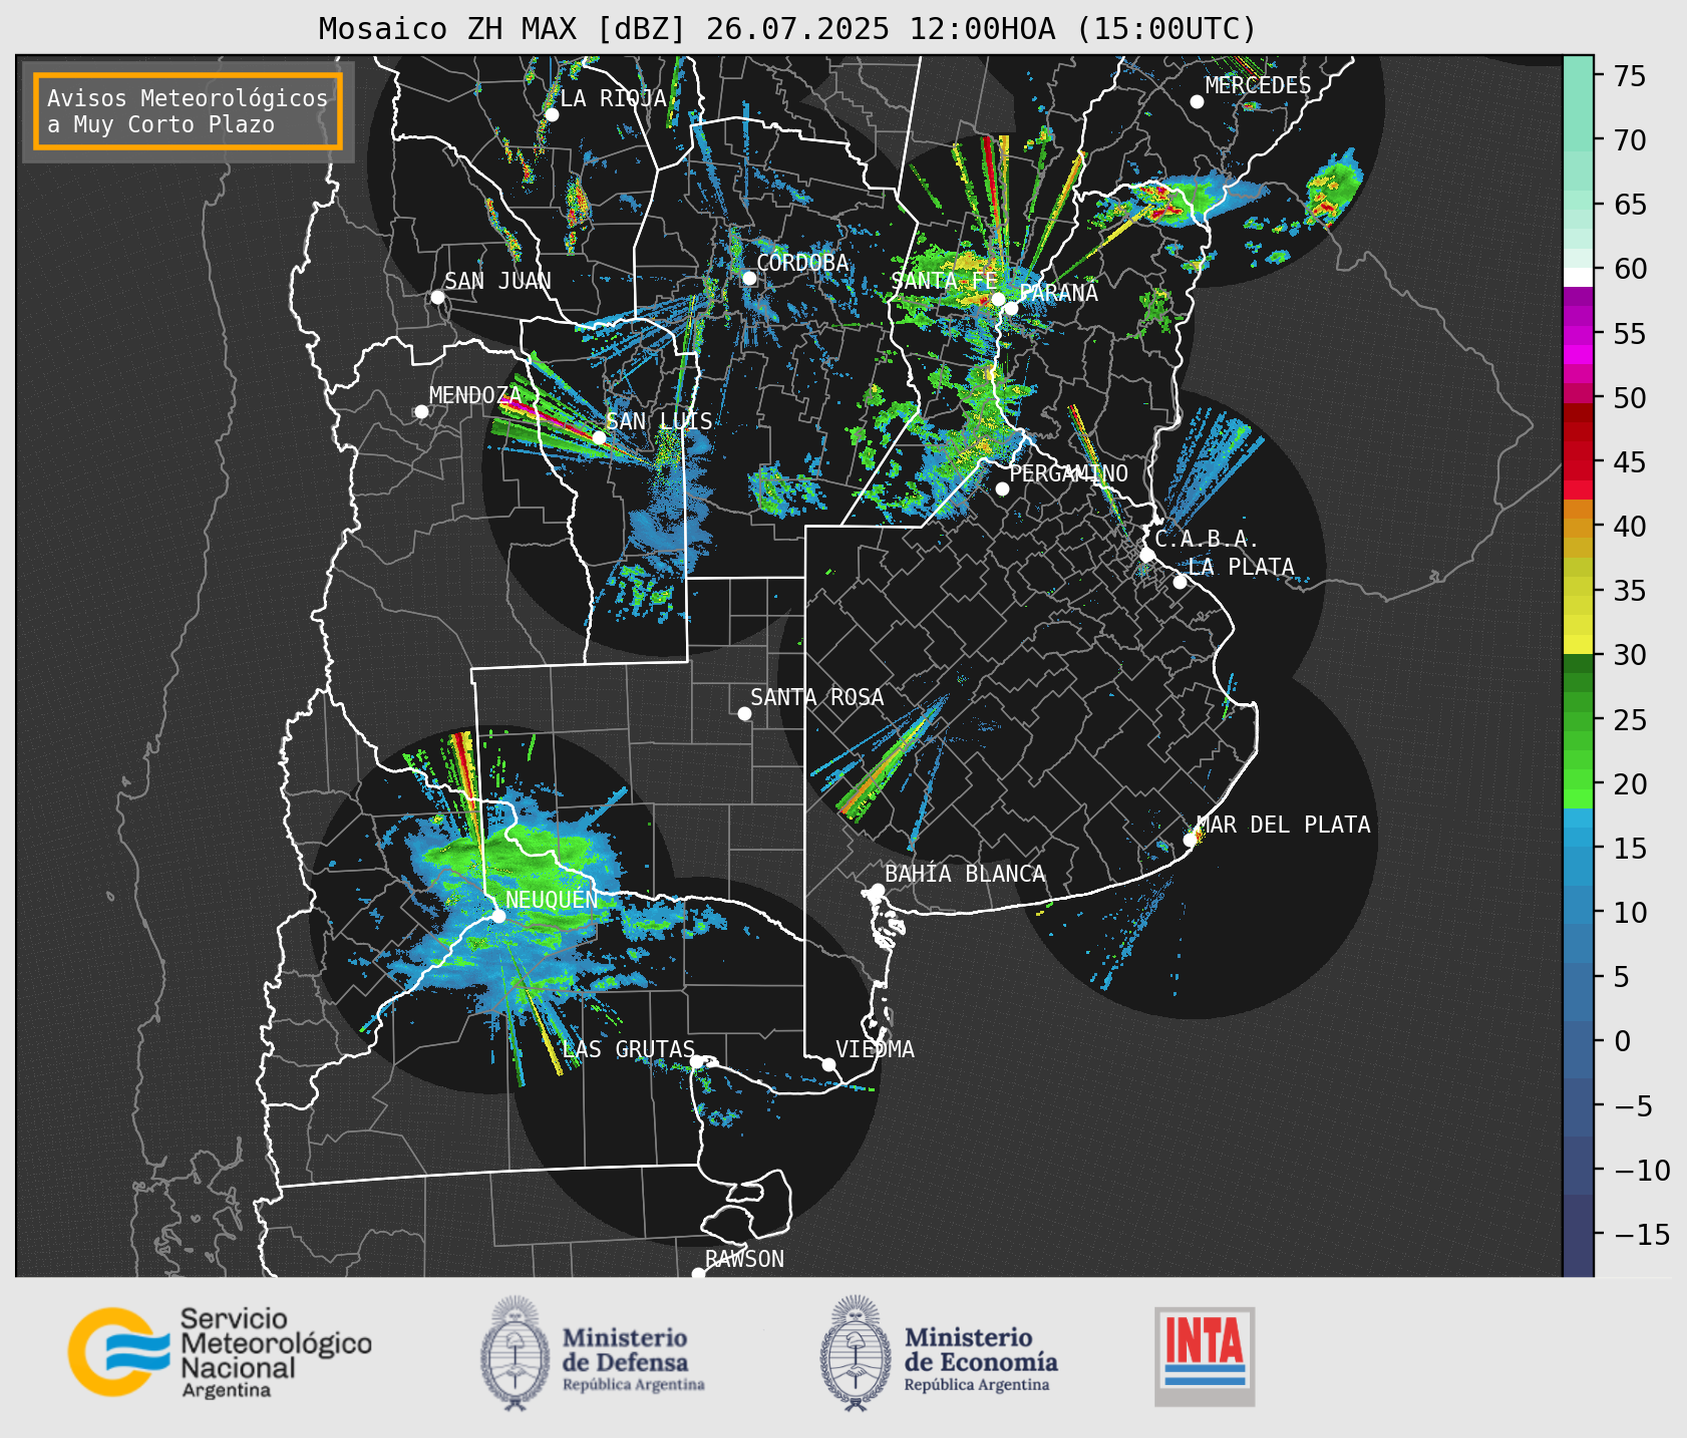
Task: Click the SAN LUIS city marker dot
Action: click(x=599, y=438)
